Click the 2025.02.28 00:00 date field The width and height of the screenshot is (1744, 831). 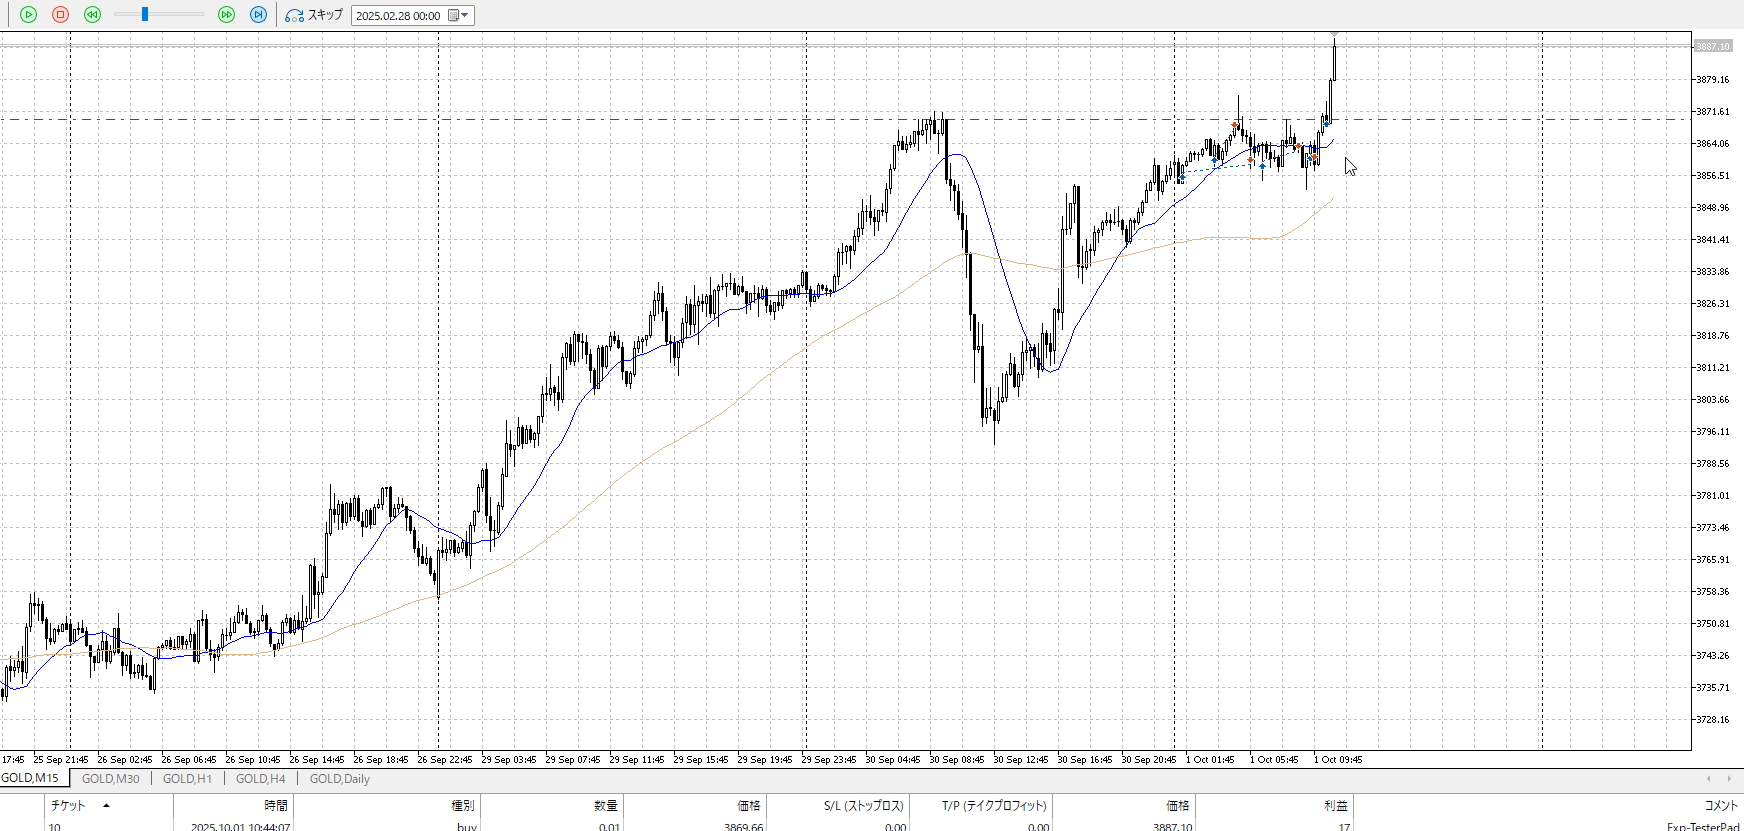pos(398,15)
